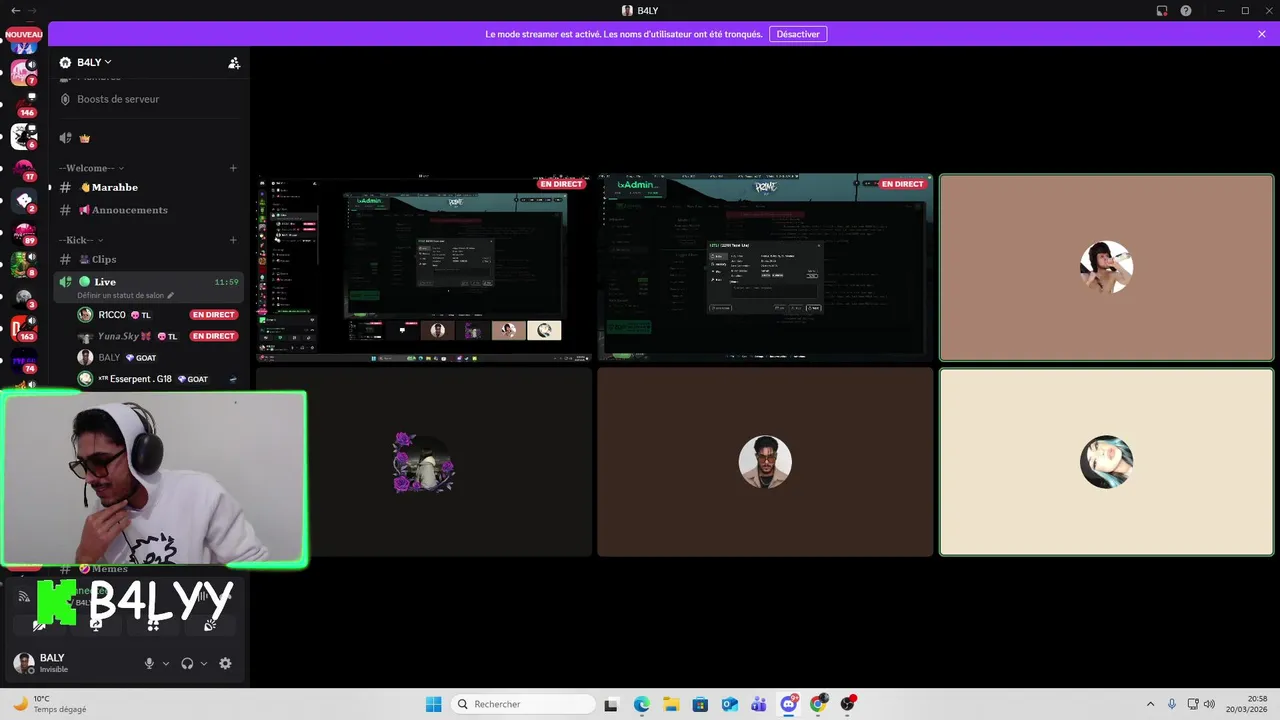Check voice connection quality icon

point(24,597)
